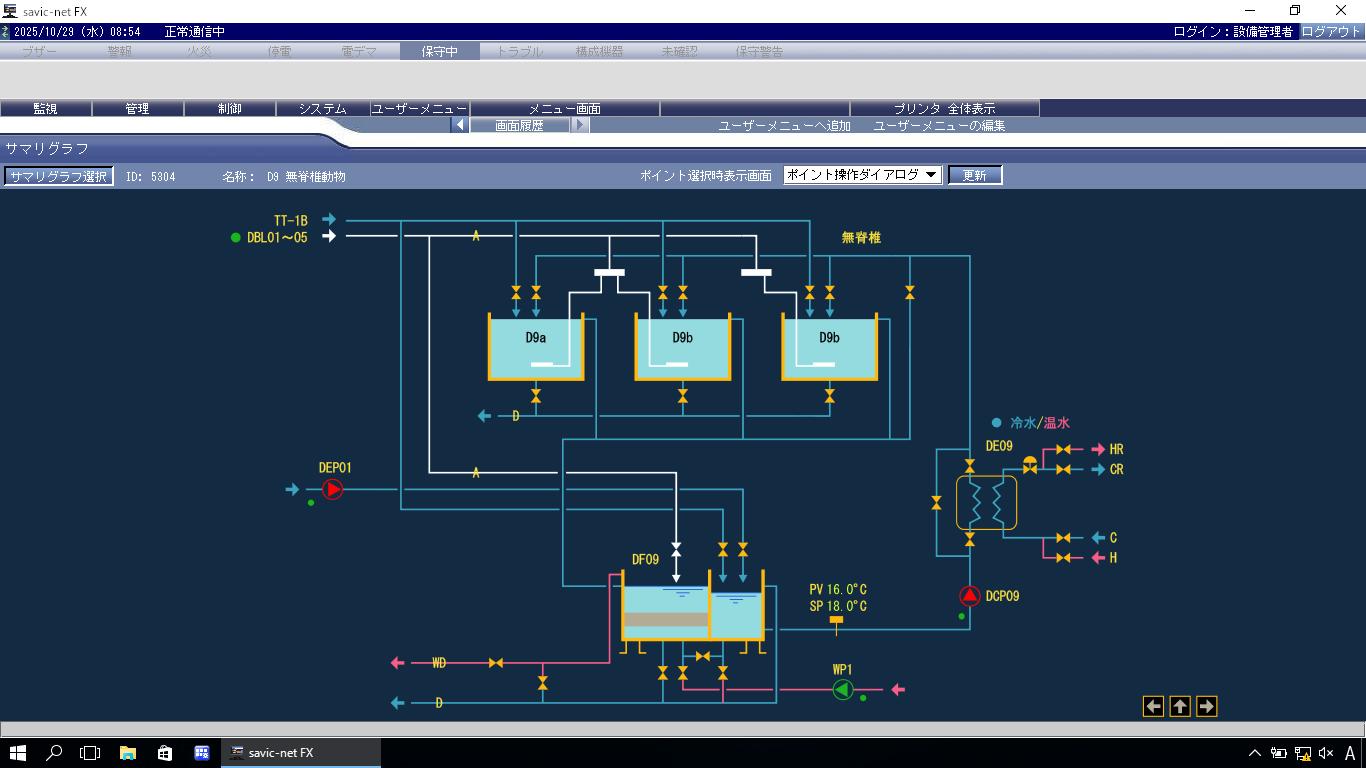Open the ポイント操作ダイアログ dropdown
Image resolution: width=1366 pixels, height=768 pixels.
pos(862,175)
